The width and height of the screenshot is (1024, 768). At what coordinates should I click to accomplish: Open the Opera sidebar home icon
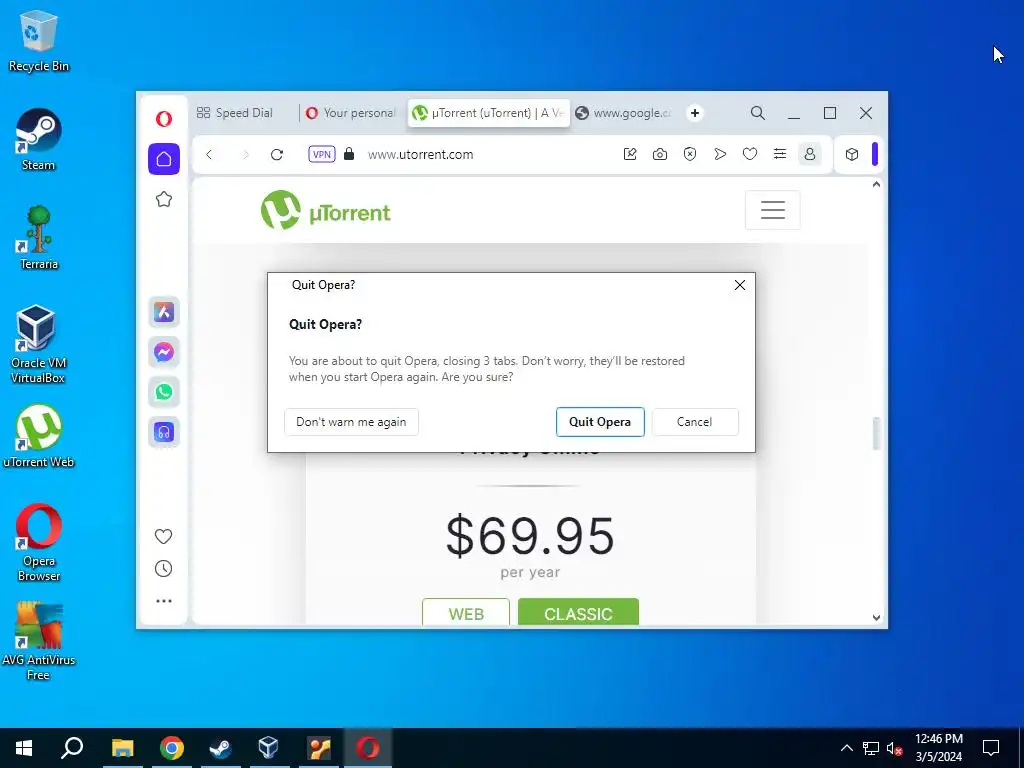(x=164, y=159)
